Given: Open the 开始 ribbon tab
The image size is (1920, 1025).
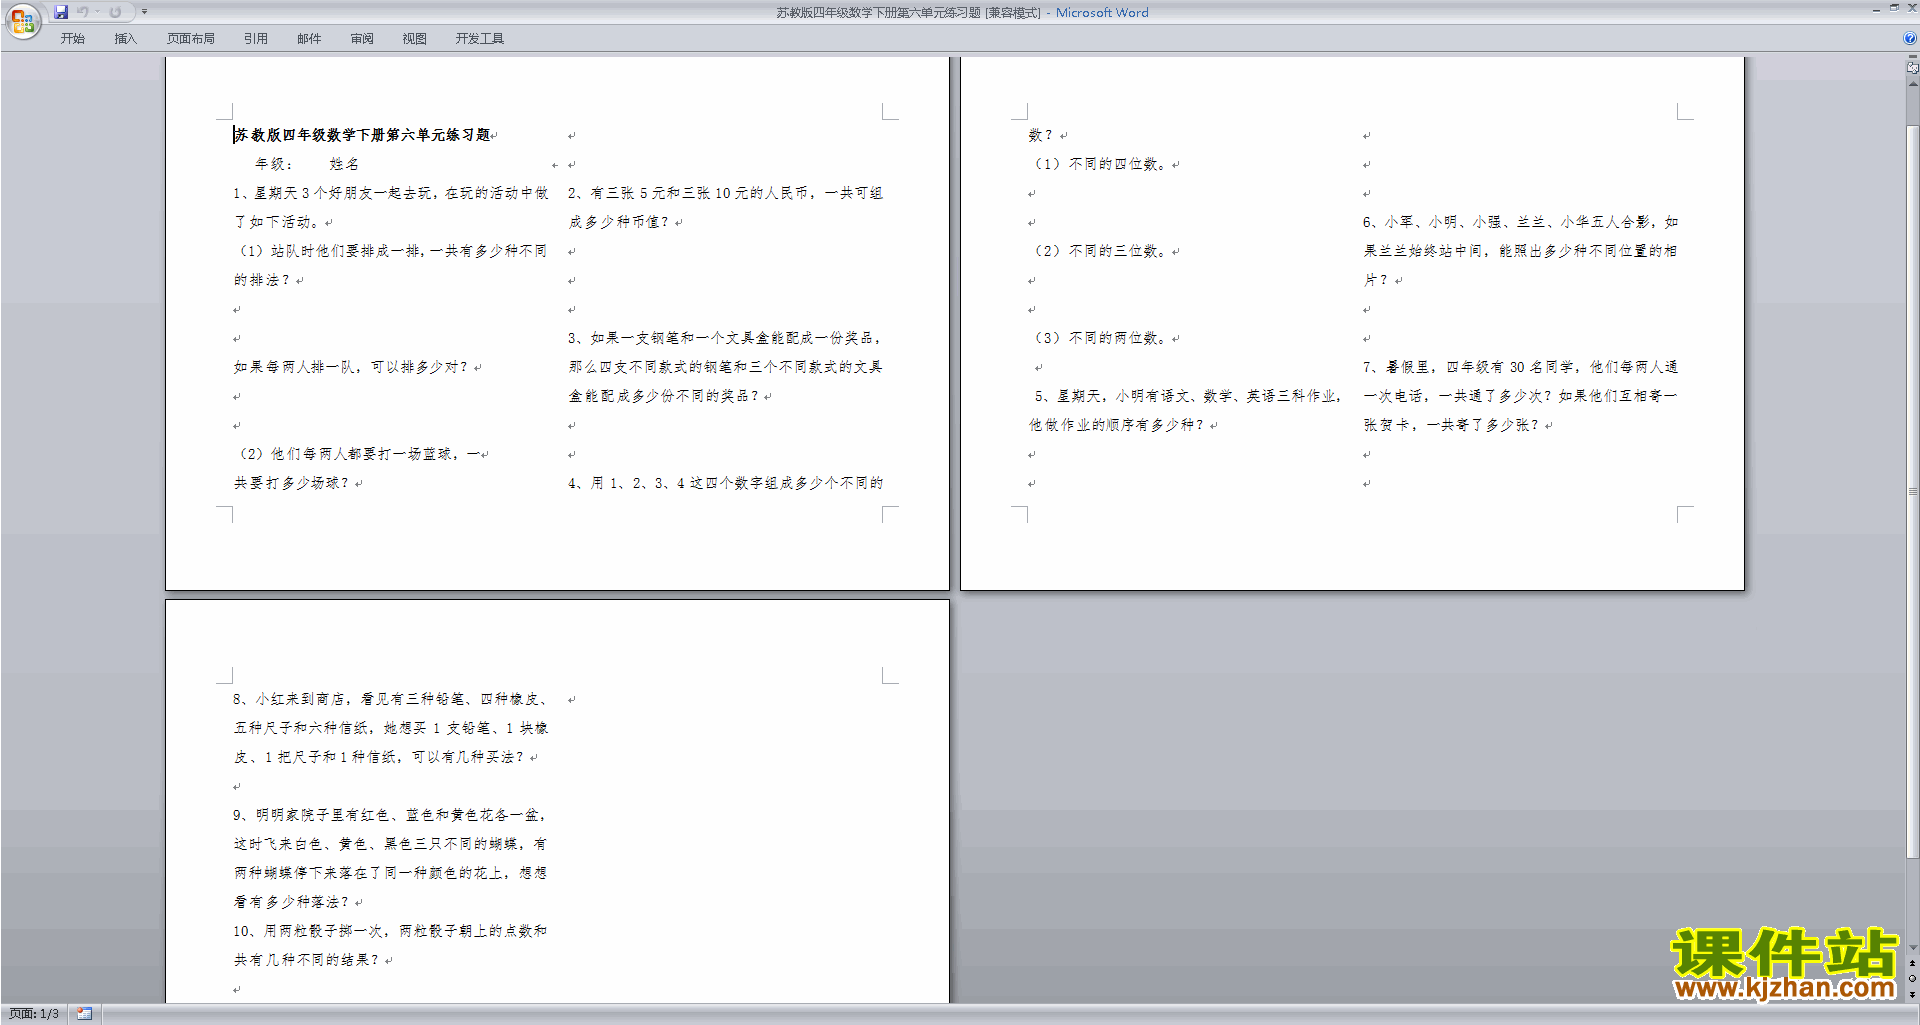Looking at the screenshot, I should [x=72, y=38].
